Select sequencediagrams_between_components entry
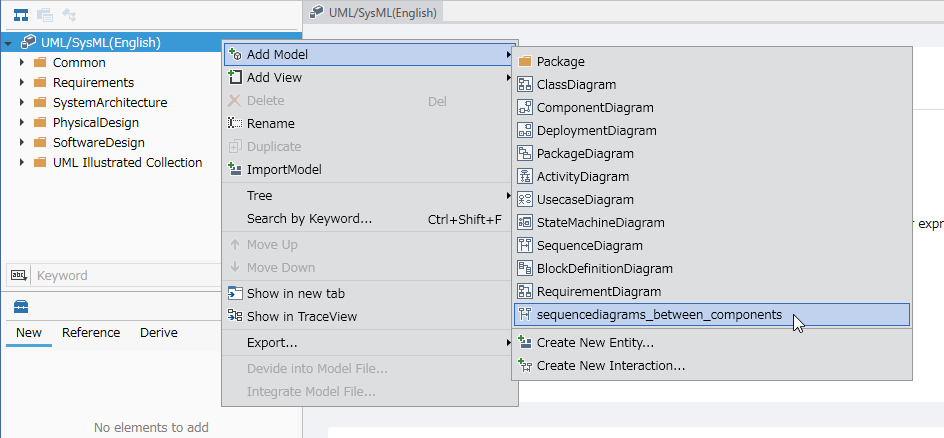This screenshot has height=438, width=944. pyautogui.click(x=712, y=315)
